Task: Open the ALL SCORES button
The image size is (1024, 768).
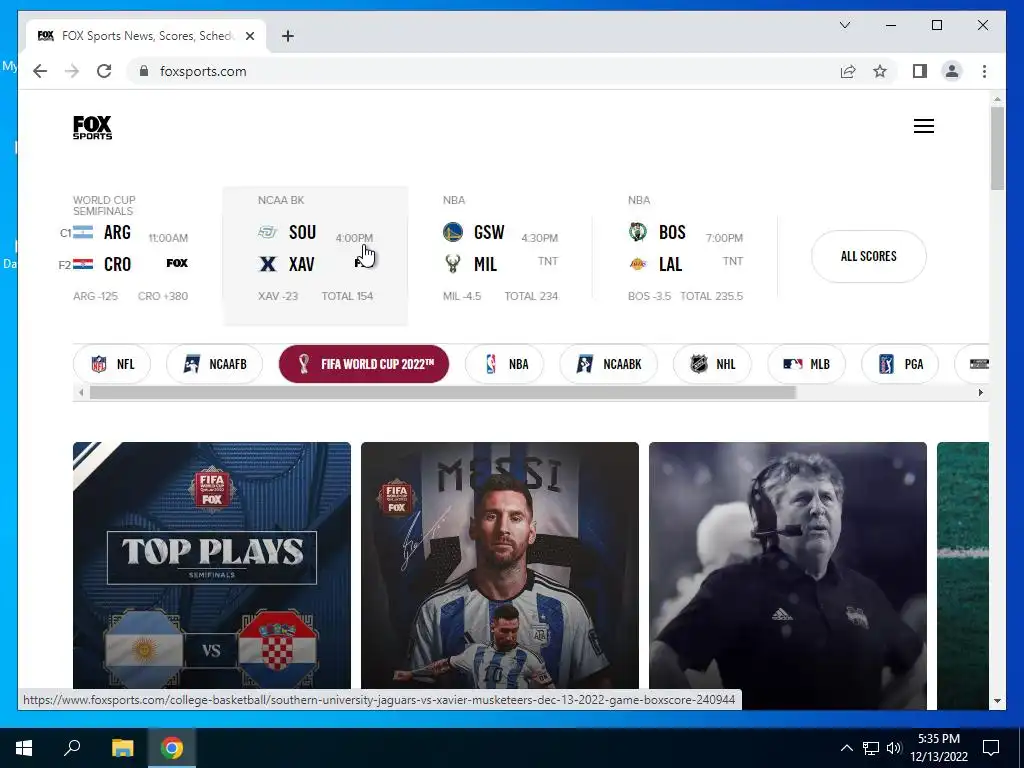Action: click(869, 256)
